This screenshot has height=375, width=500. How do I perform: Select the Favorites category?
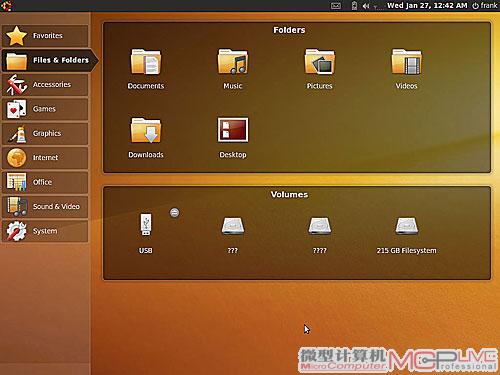tap(45, 36)
